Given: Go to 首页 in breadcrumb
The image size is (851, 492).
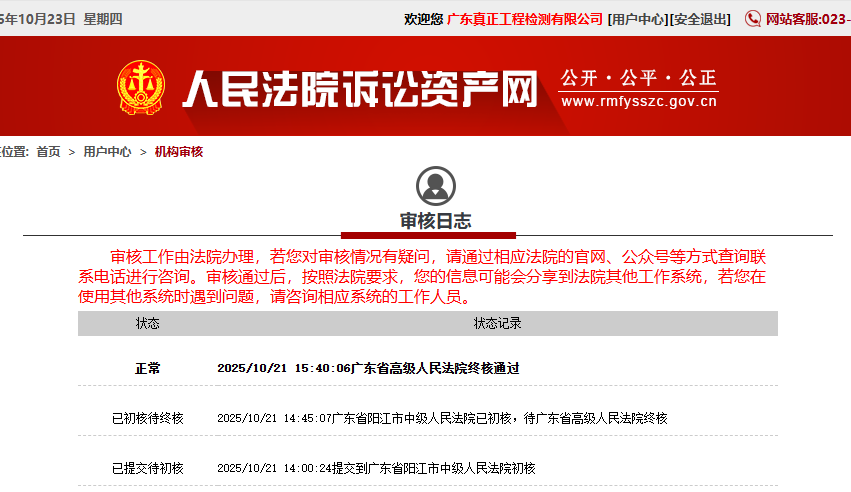Looking at the screenshot, I should pos(48,152).
